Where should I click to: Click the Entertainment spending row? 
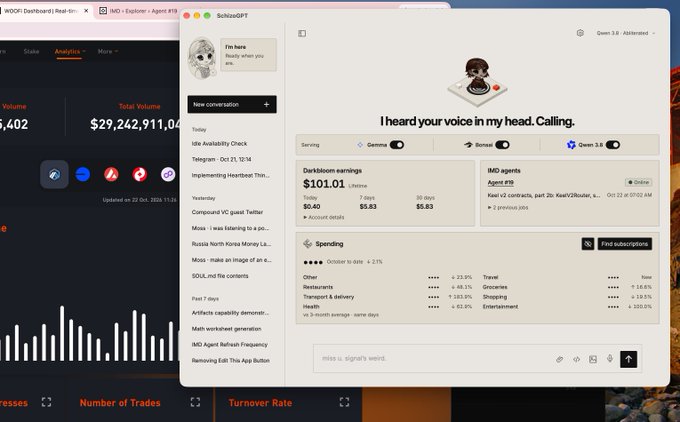tap(567, 307)
